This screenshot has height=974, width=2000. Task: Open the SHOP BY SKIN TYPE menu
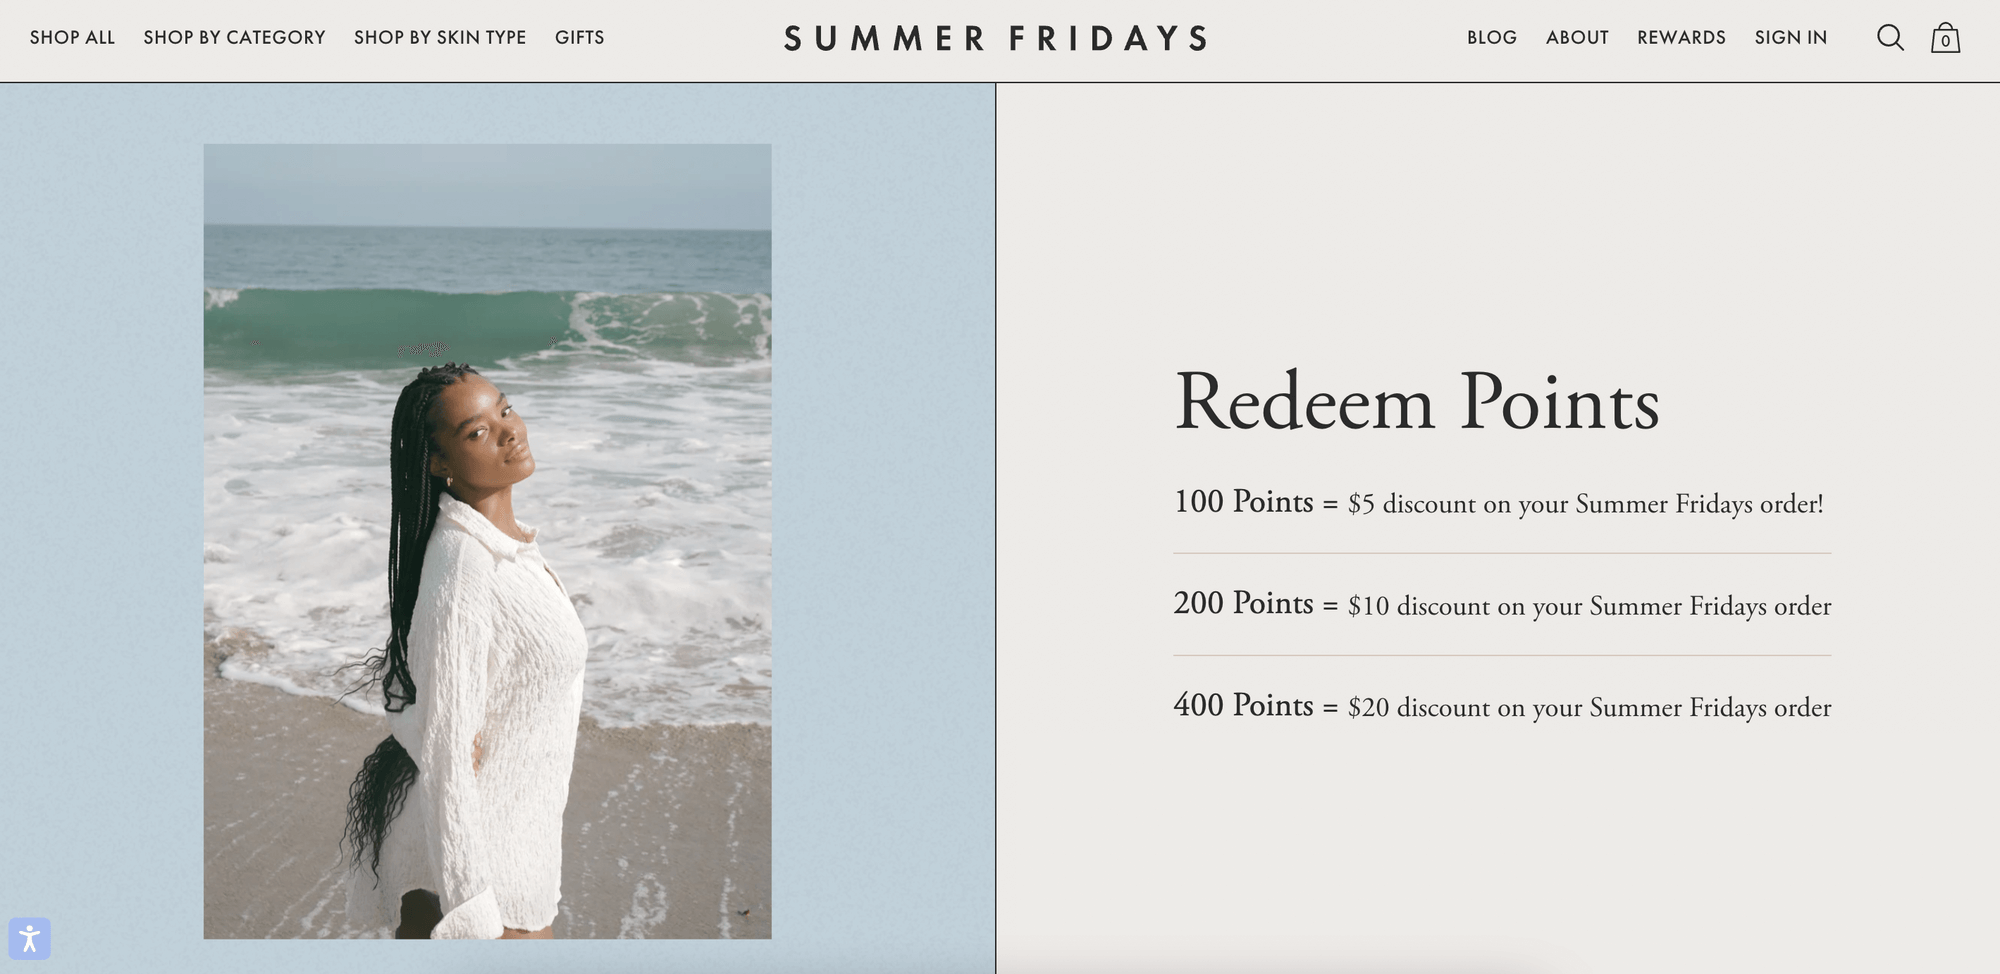440,37
